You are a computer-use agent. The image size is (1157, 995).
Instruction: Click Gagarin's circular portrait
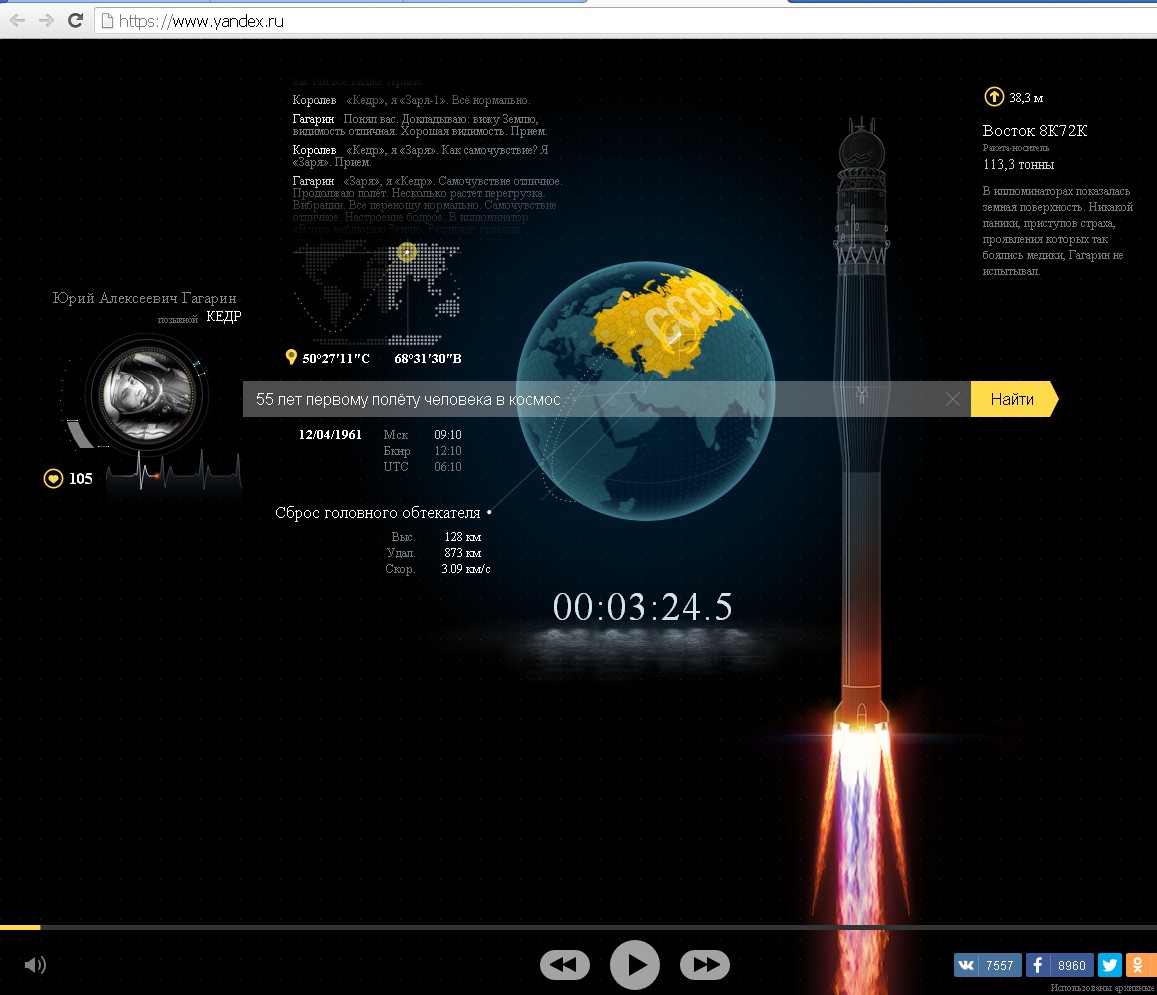point(146,391)
